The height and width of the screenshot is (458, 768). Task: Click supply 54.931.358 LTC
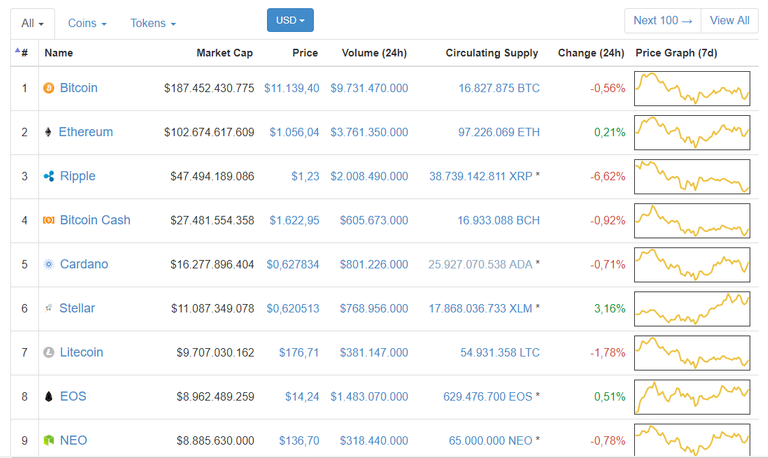(x=500, y=353)
